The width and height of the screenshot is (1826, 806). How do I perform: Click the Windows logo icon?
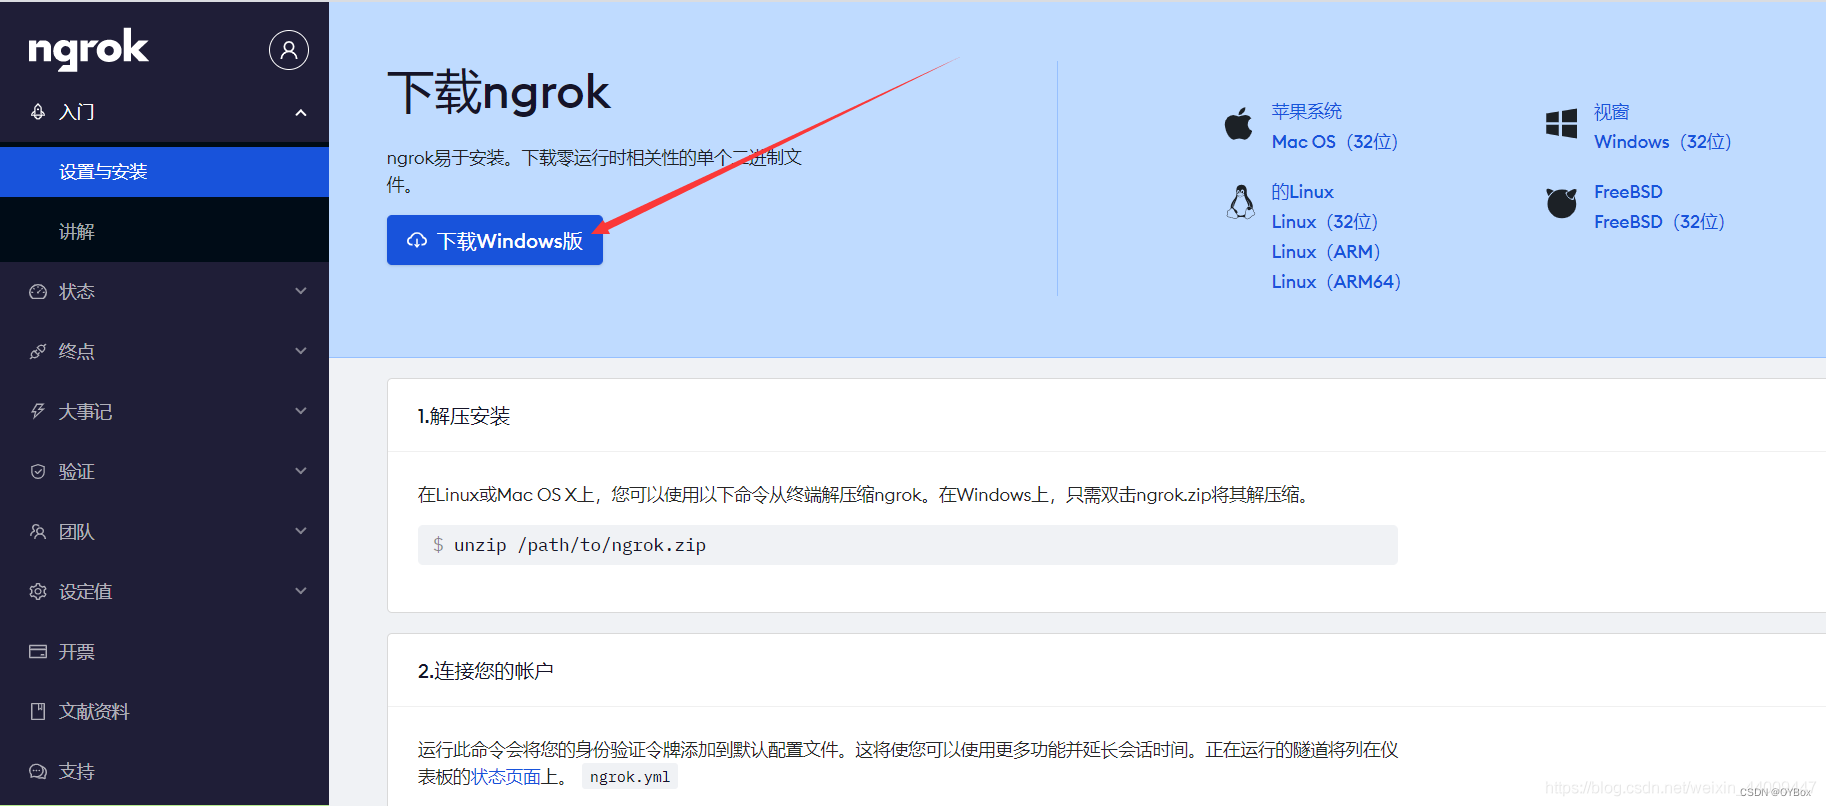1561,124
